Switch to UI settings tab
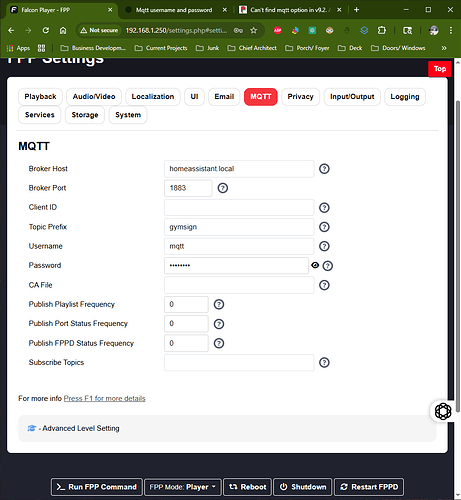This screenshot has height=500, width=461. [x=194, y=97]
